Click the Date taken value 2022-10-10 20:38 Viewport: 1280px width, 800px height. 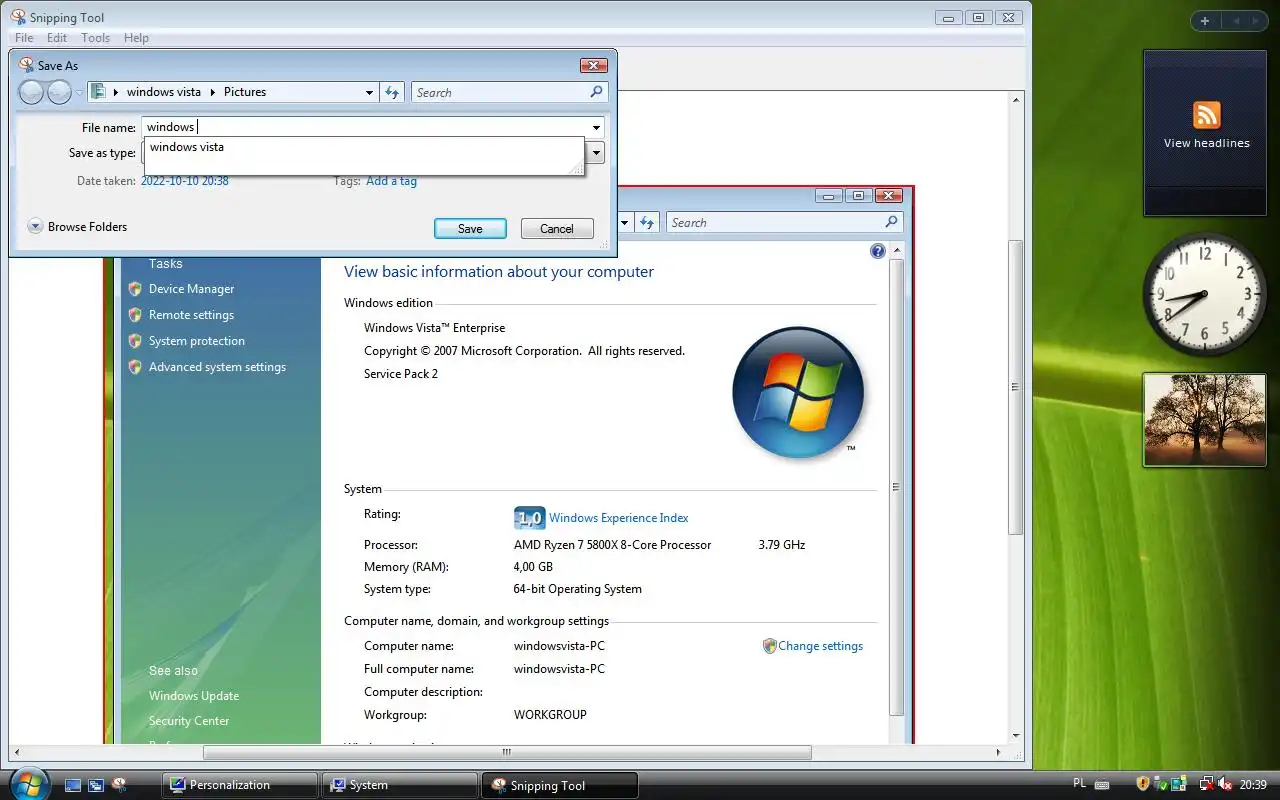185,181
